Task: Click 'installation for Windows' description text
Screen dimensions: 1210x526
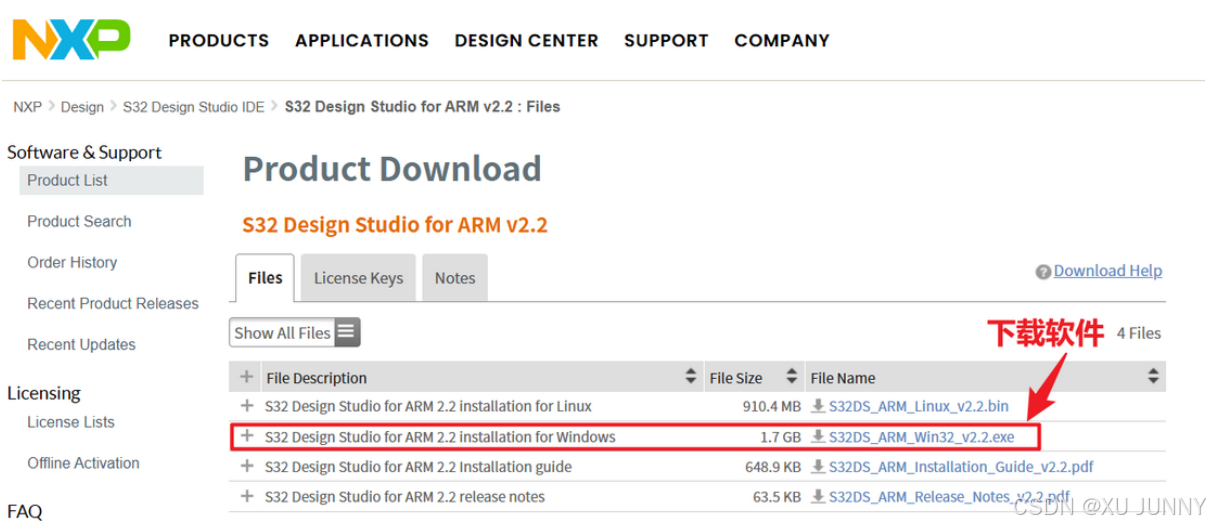Action: pyautogui.click(x=440, y=437)
